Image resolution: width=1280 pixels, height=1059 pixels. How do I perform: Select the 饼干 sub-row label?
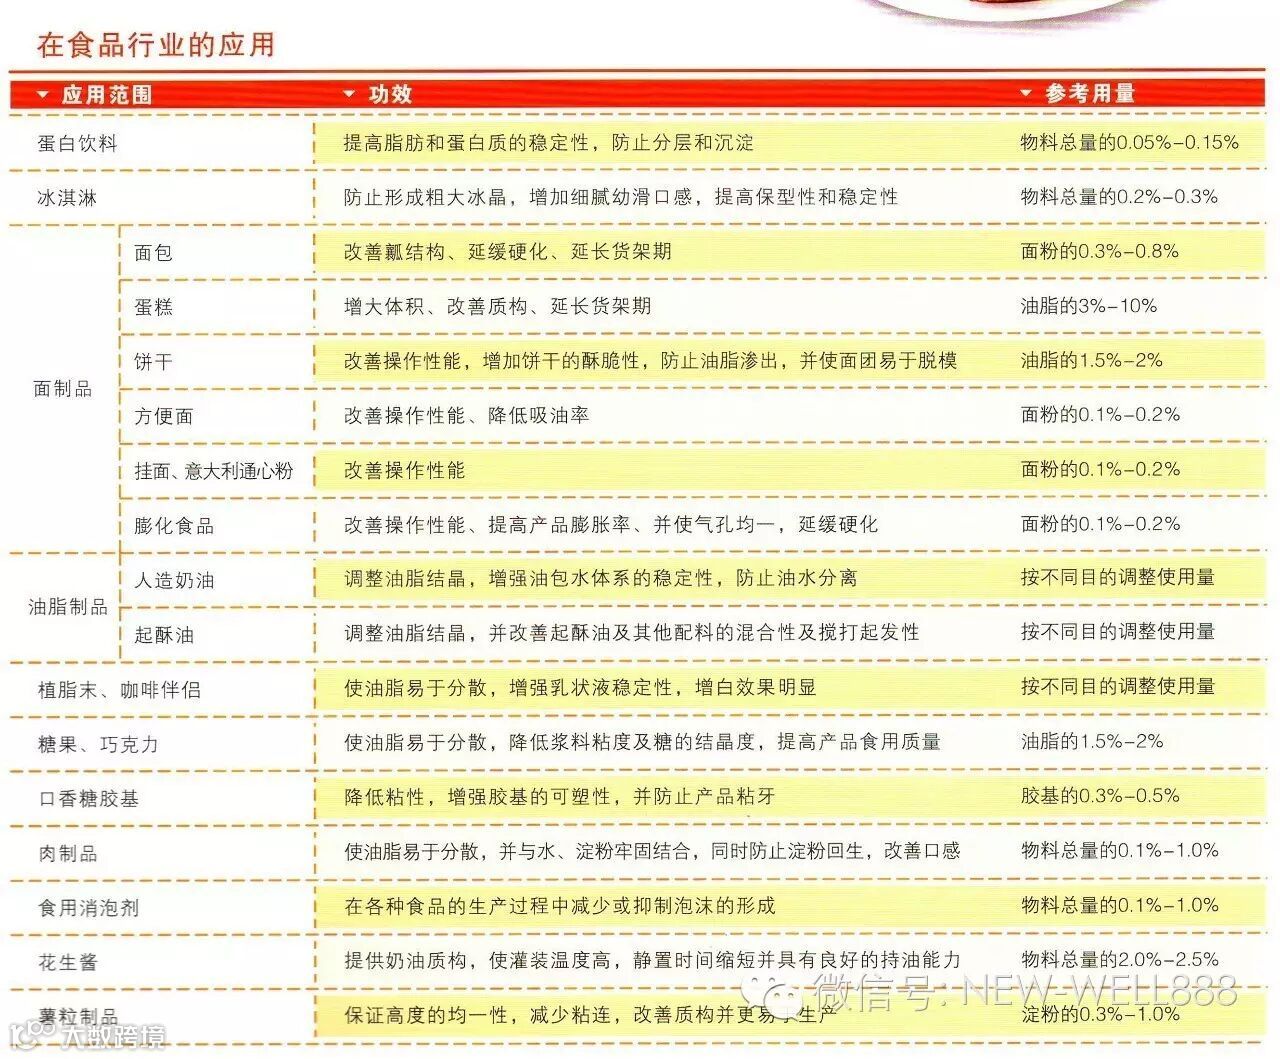point(153,362)
